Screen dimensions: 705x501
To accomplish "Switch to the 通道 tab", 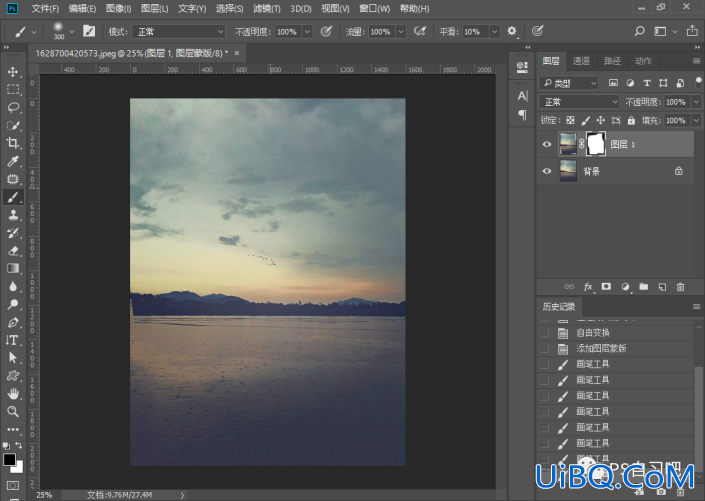I will (x=581, y=61).
